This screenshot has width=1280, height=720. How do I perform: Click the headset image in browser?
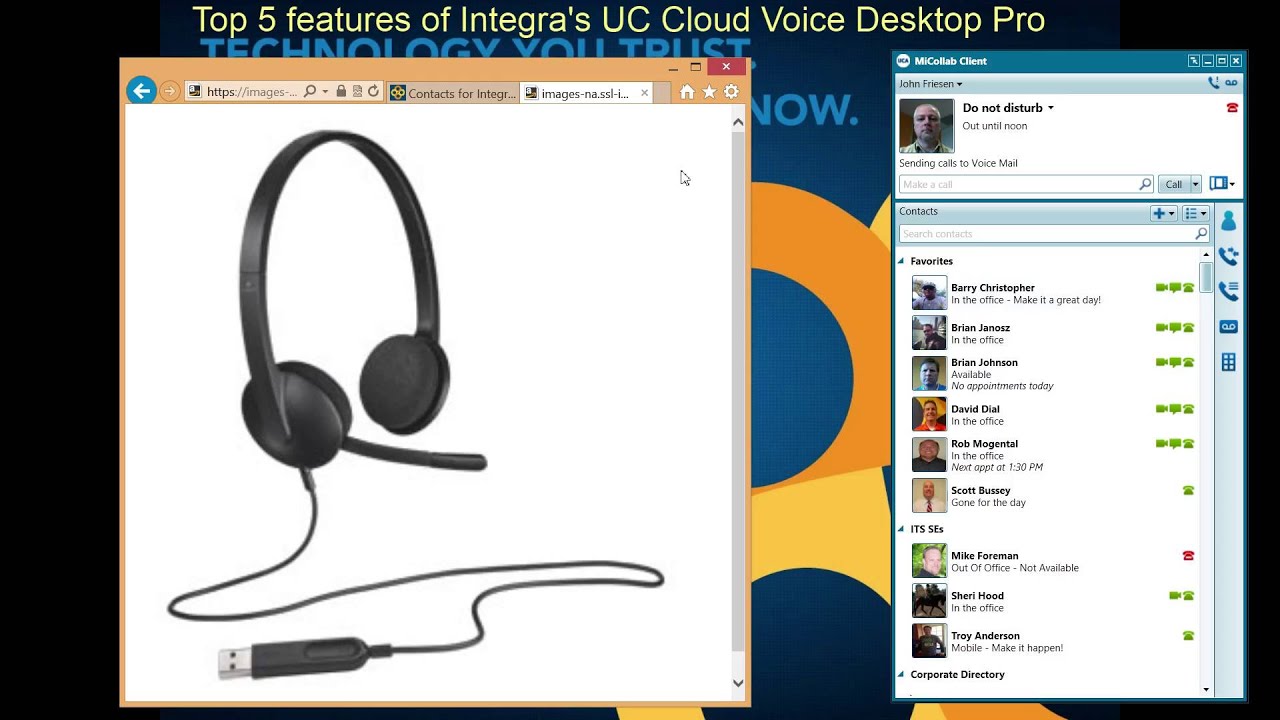pyautogui.click(x=415, y=405)
